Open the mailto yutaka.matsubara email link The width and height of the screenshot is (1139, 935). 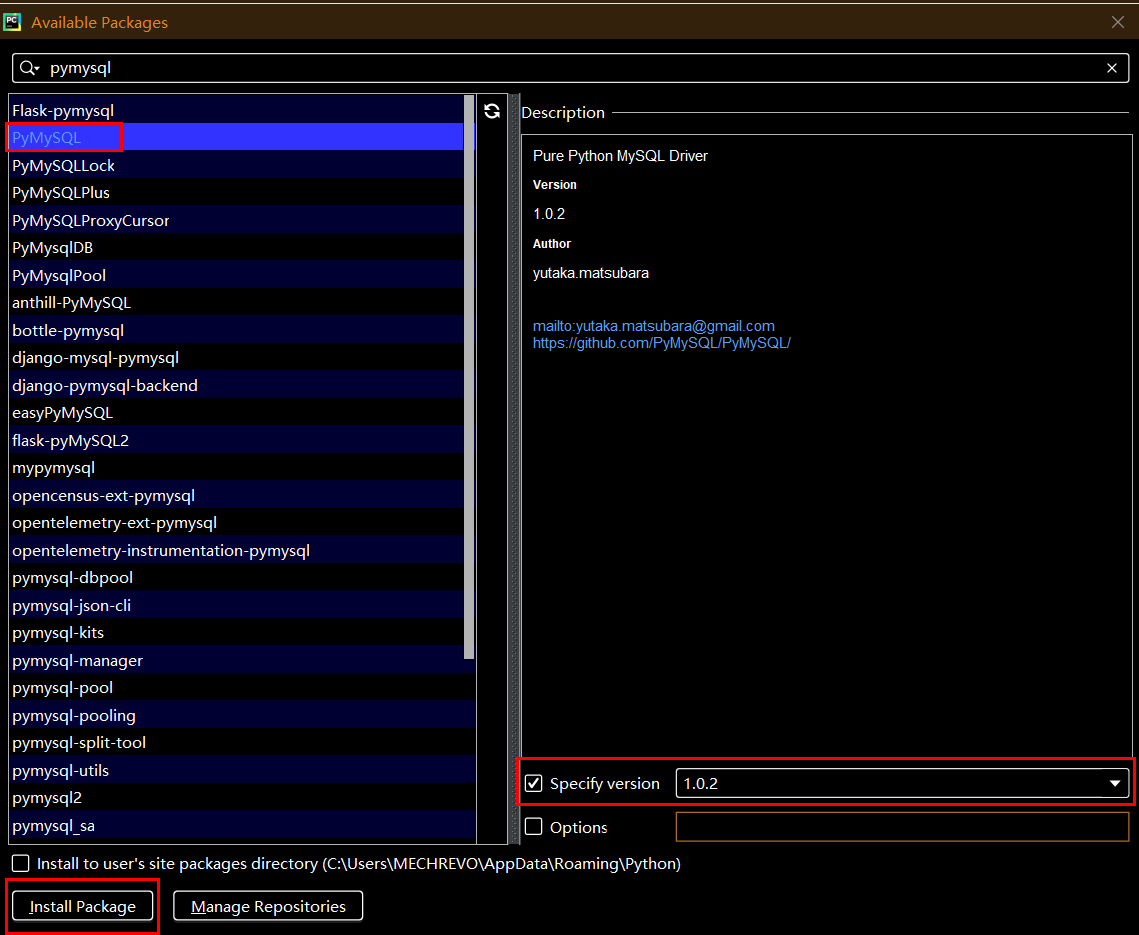click(x=654, y=326)
